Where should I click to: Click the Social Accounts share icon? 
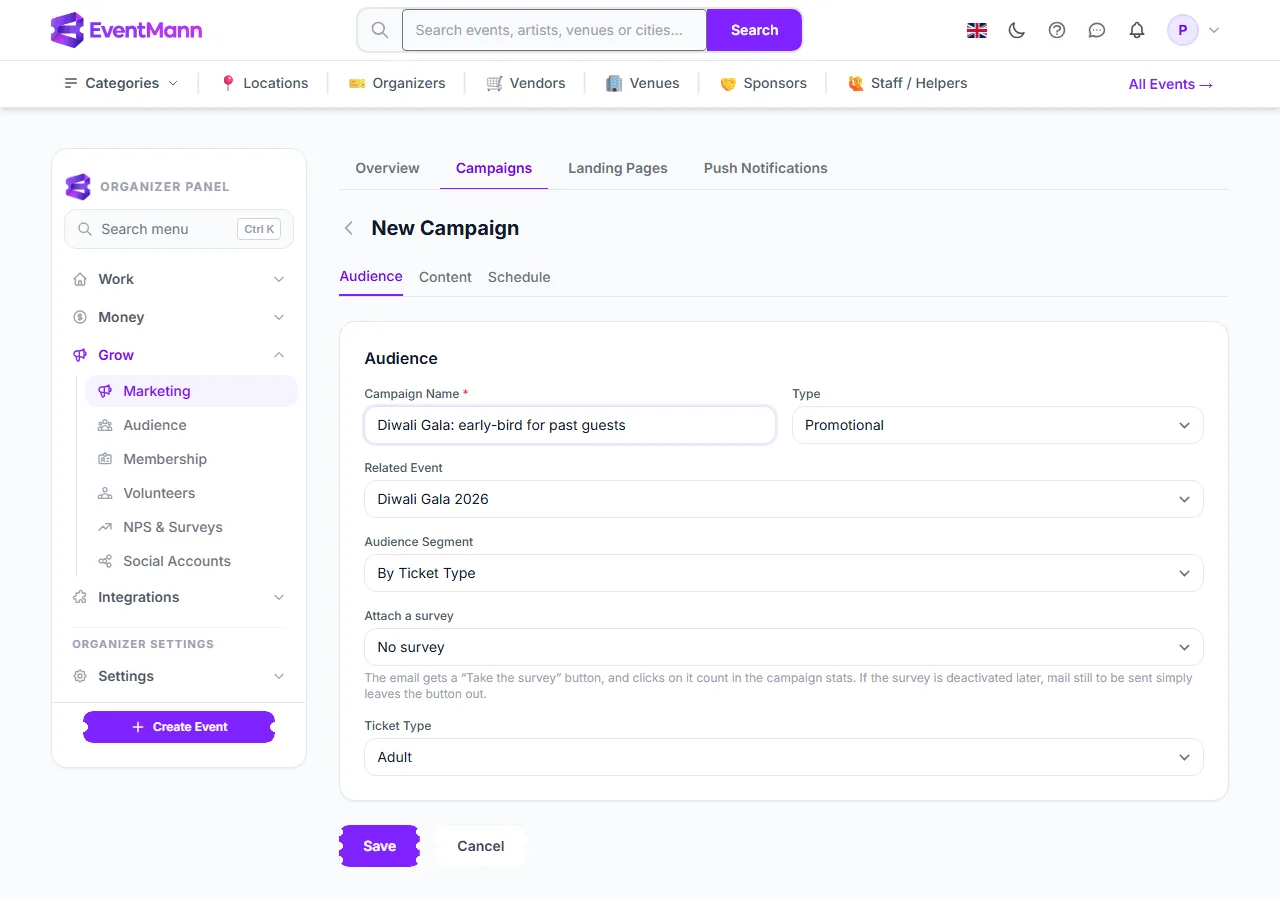point(105,561)
